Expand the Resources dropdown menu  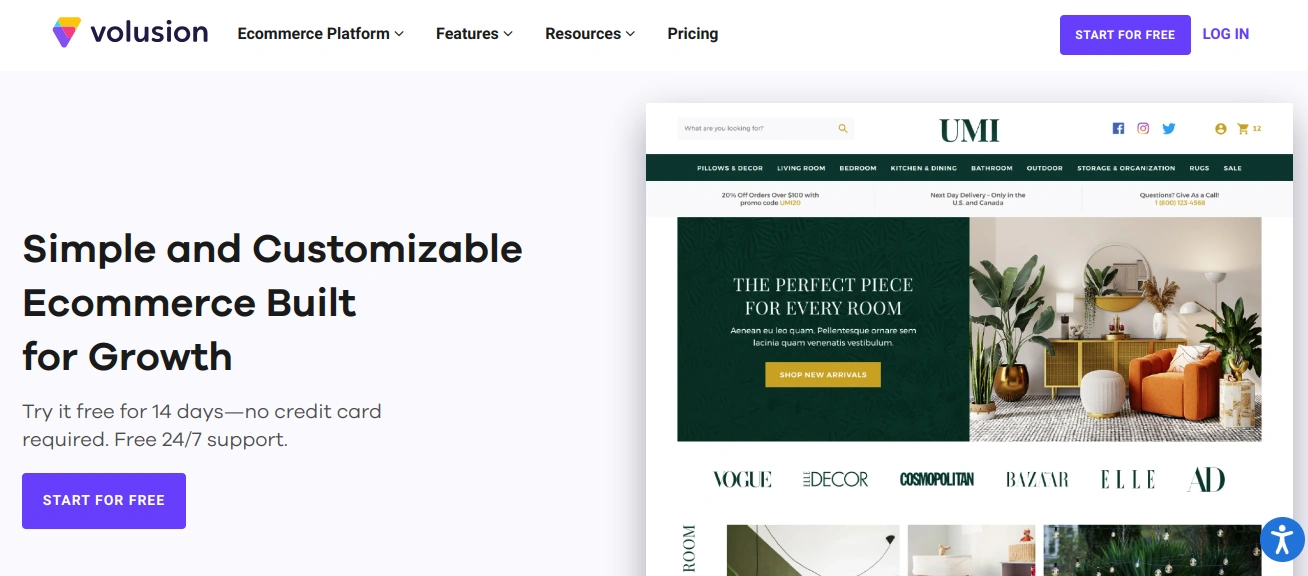pos(590,33)
